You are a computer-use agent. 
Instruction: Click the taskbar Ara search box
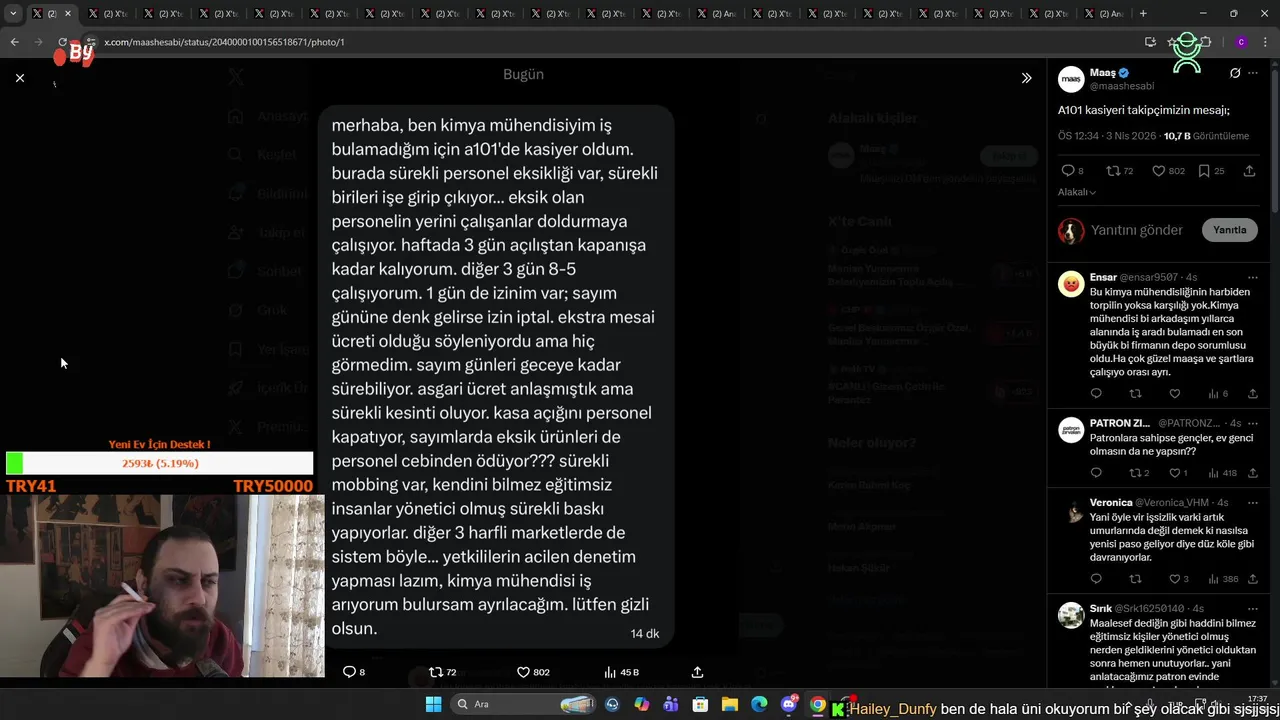click(524, 704)
